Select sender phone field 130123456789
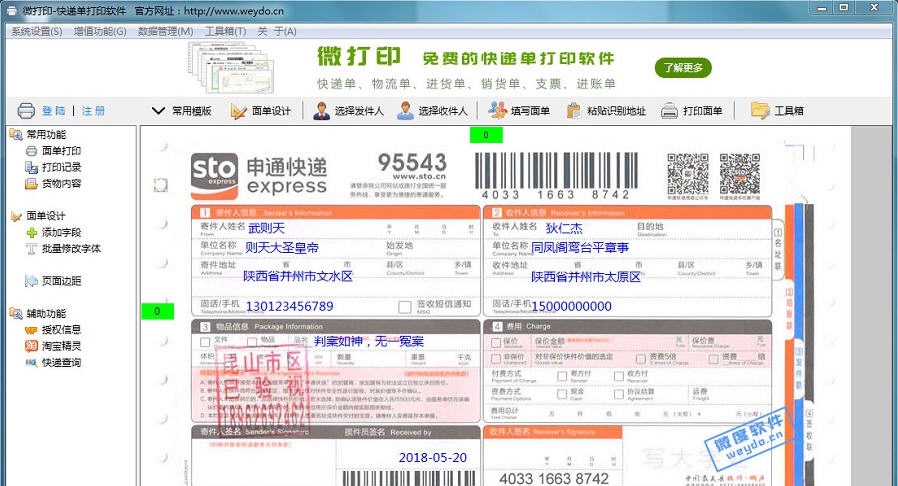The width and height of the screenshot is (898, 486). (289, 306)
